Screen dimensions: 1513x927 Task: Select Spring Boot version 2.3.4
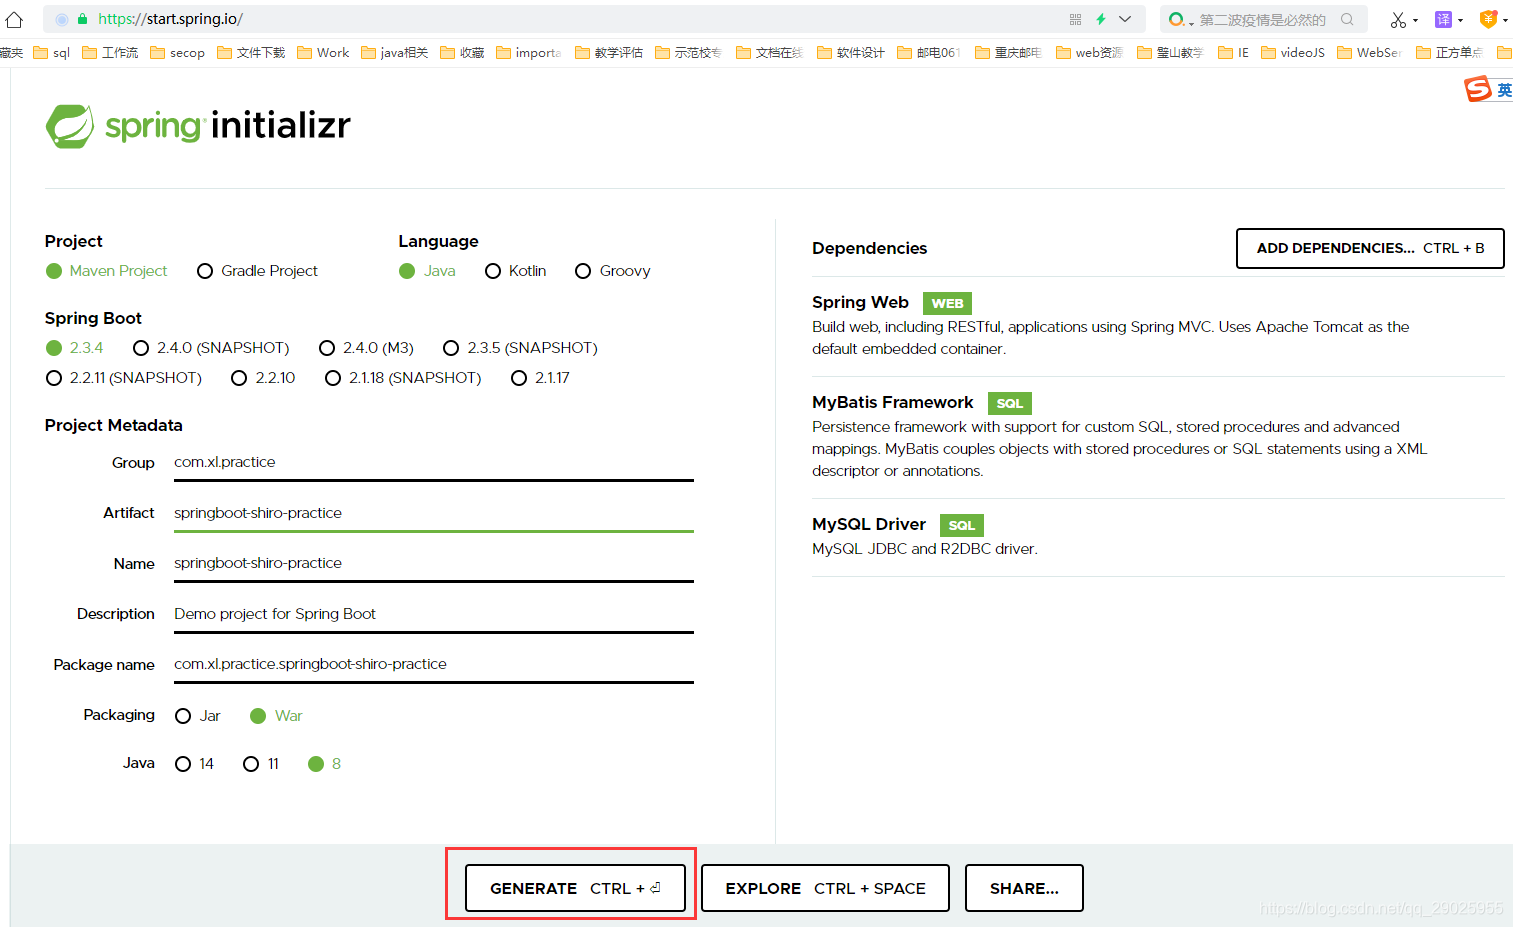coord(75,348)
